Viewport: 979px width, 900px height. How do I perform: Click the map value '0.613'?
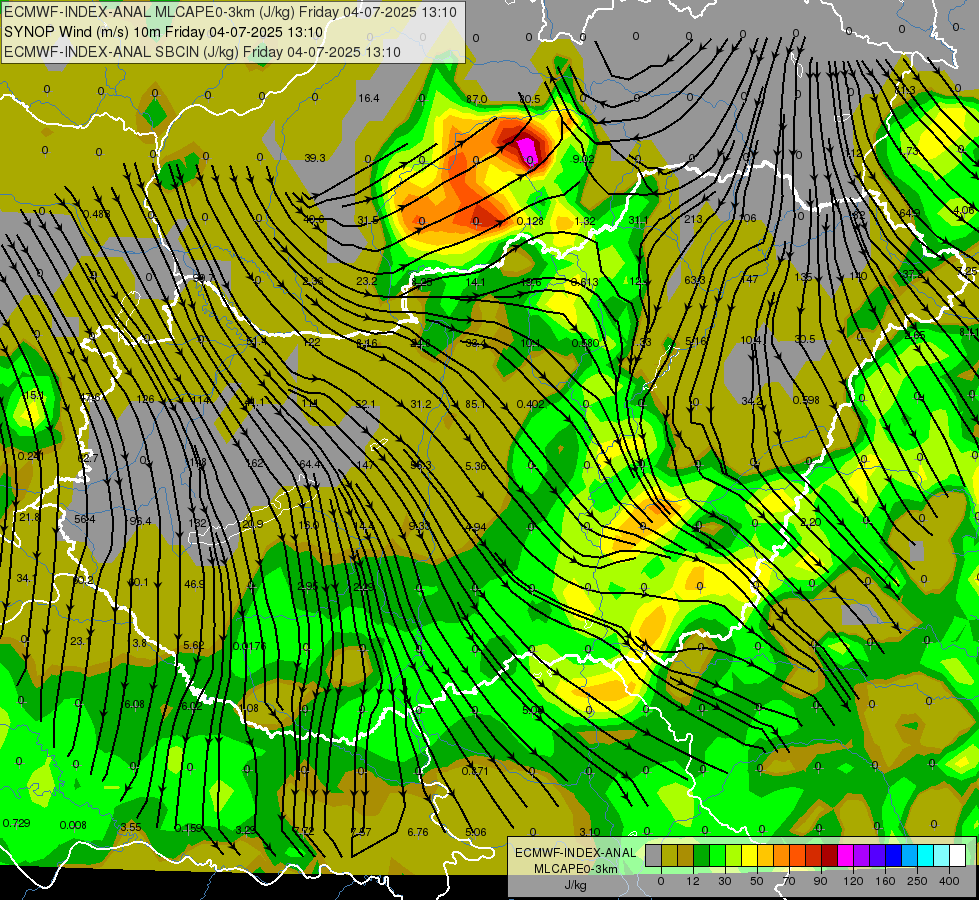(x=584, y=282)
